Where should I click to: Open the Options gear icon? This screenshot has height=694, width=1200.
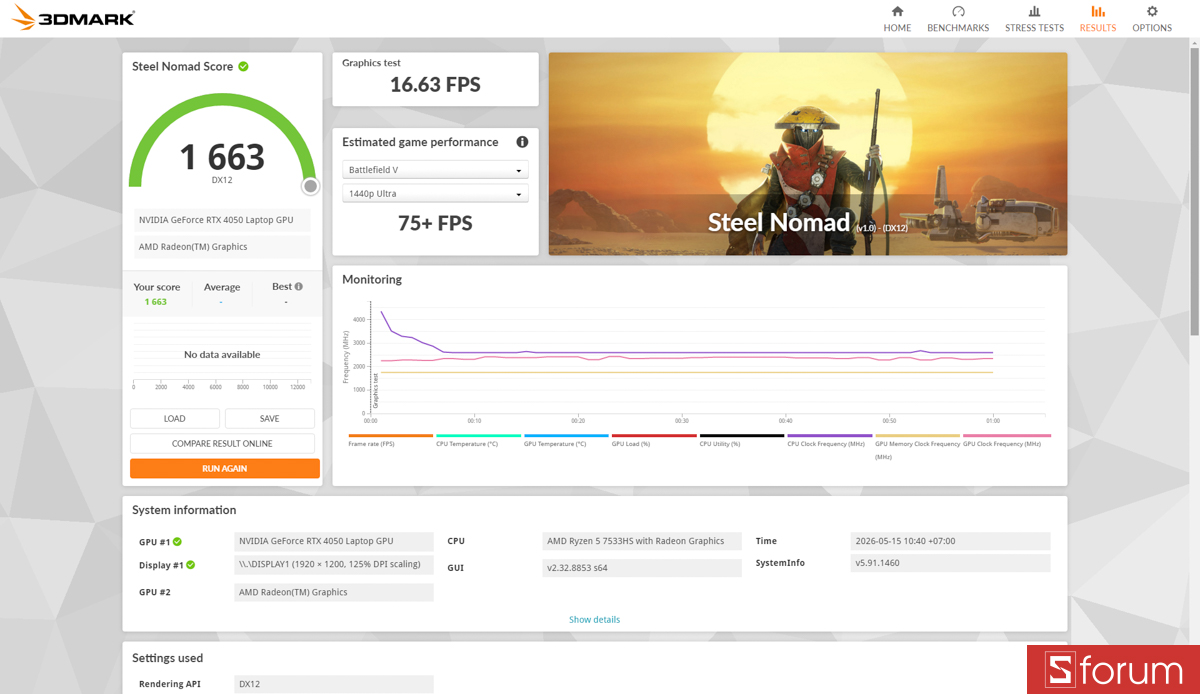tap(1152, 12)
